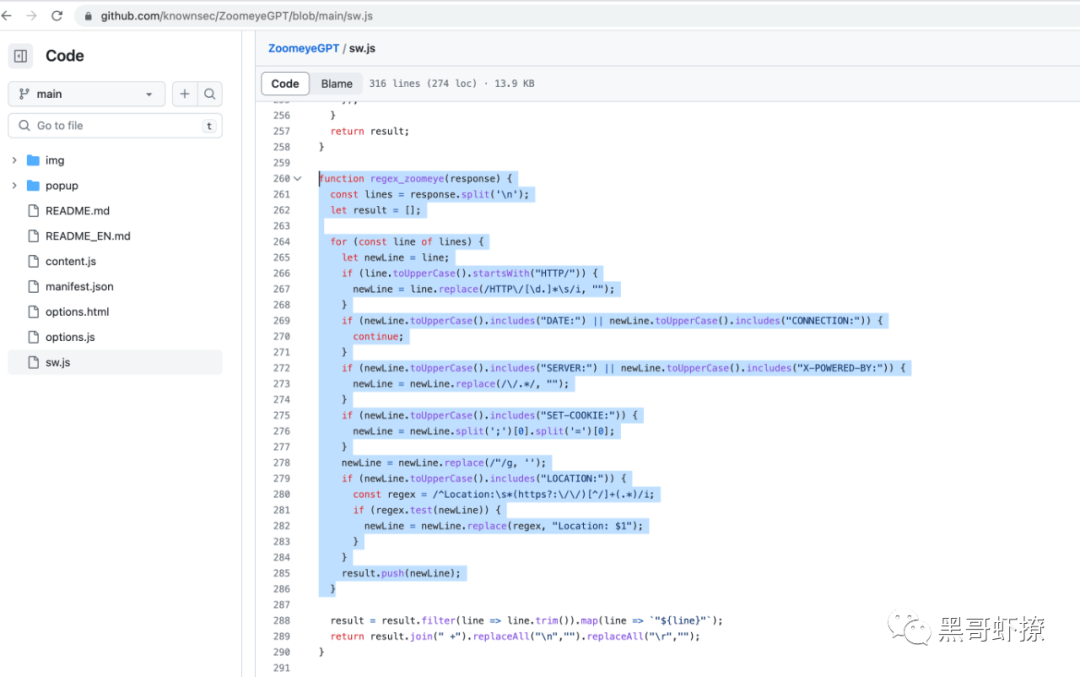
Task: Select the Code view tab
Action: pyautogui.click(x=285, y=83)
